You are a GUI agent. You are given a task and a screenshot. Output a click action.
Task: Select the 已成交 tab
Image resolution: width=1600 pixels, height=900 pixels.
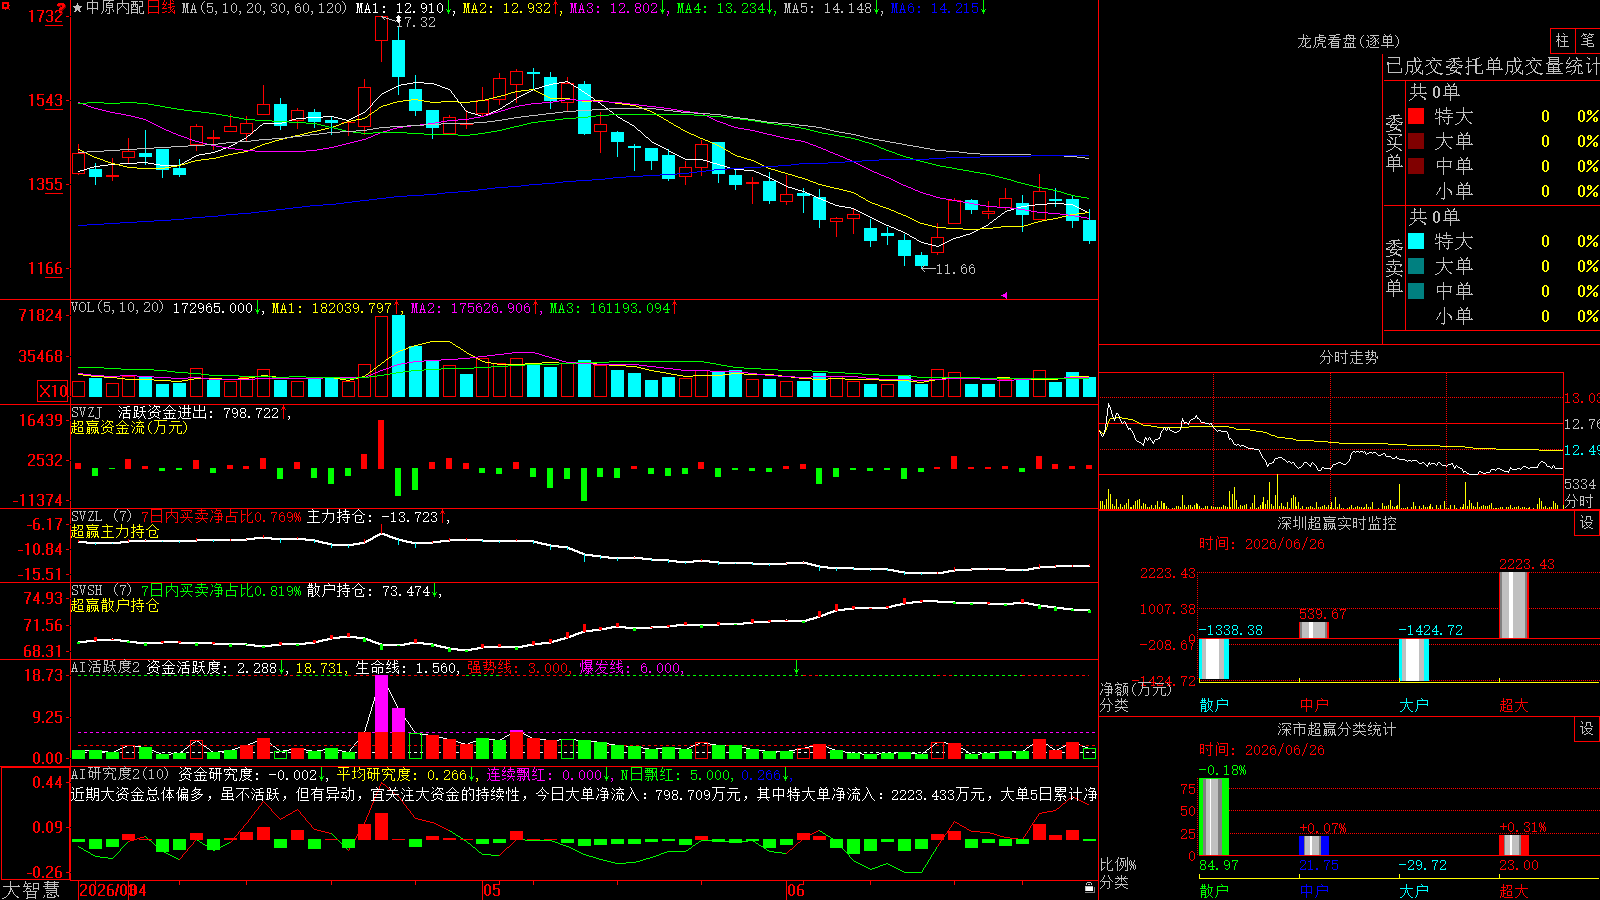point(1415,66)
